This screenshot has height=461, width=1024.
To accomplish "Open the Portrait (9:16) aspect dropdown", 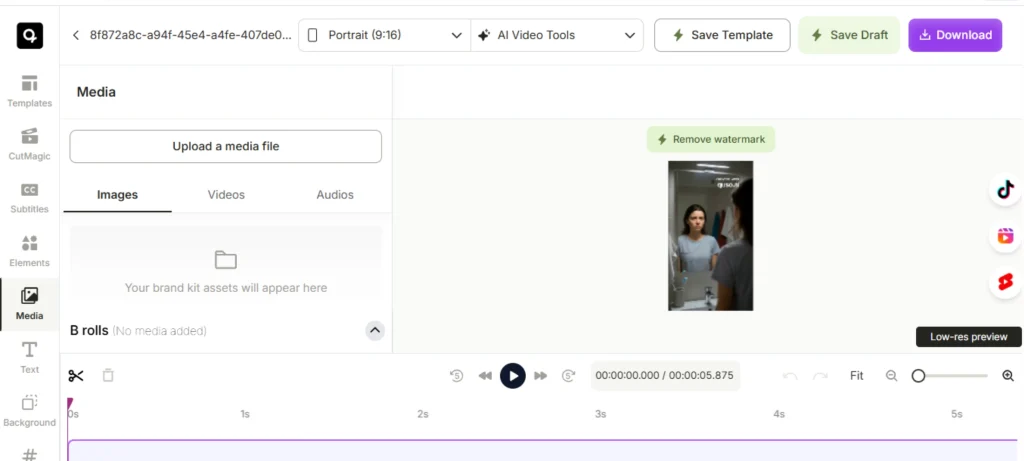I will tap(383, 35).
